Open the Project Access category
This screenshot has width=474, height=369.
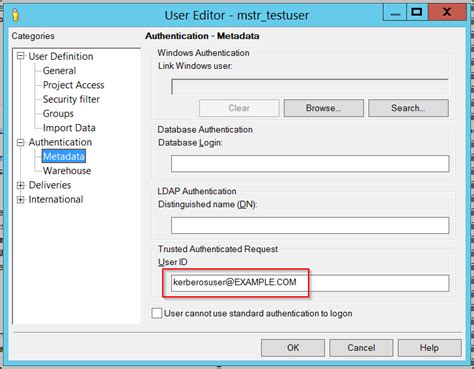[73, 85]
